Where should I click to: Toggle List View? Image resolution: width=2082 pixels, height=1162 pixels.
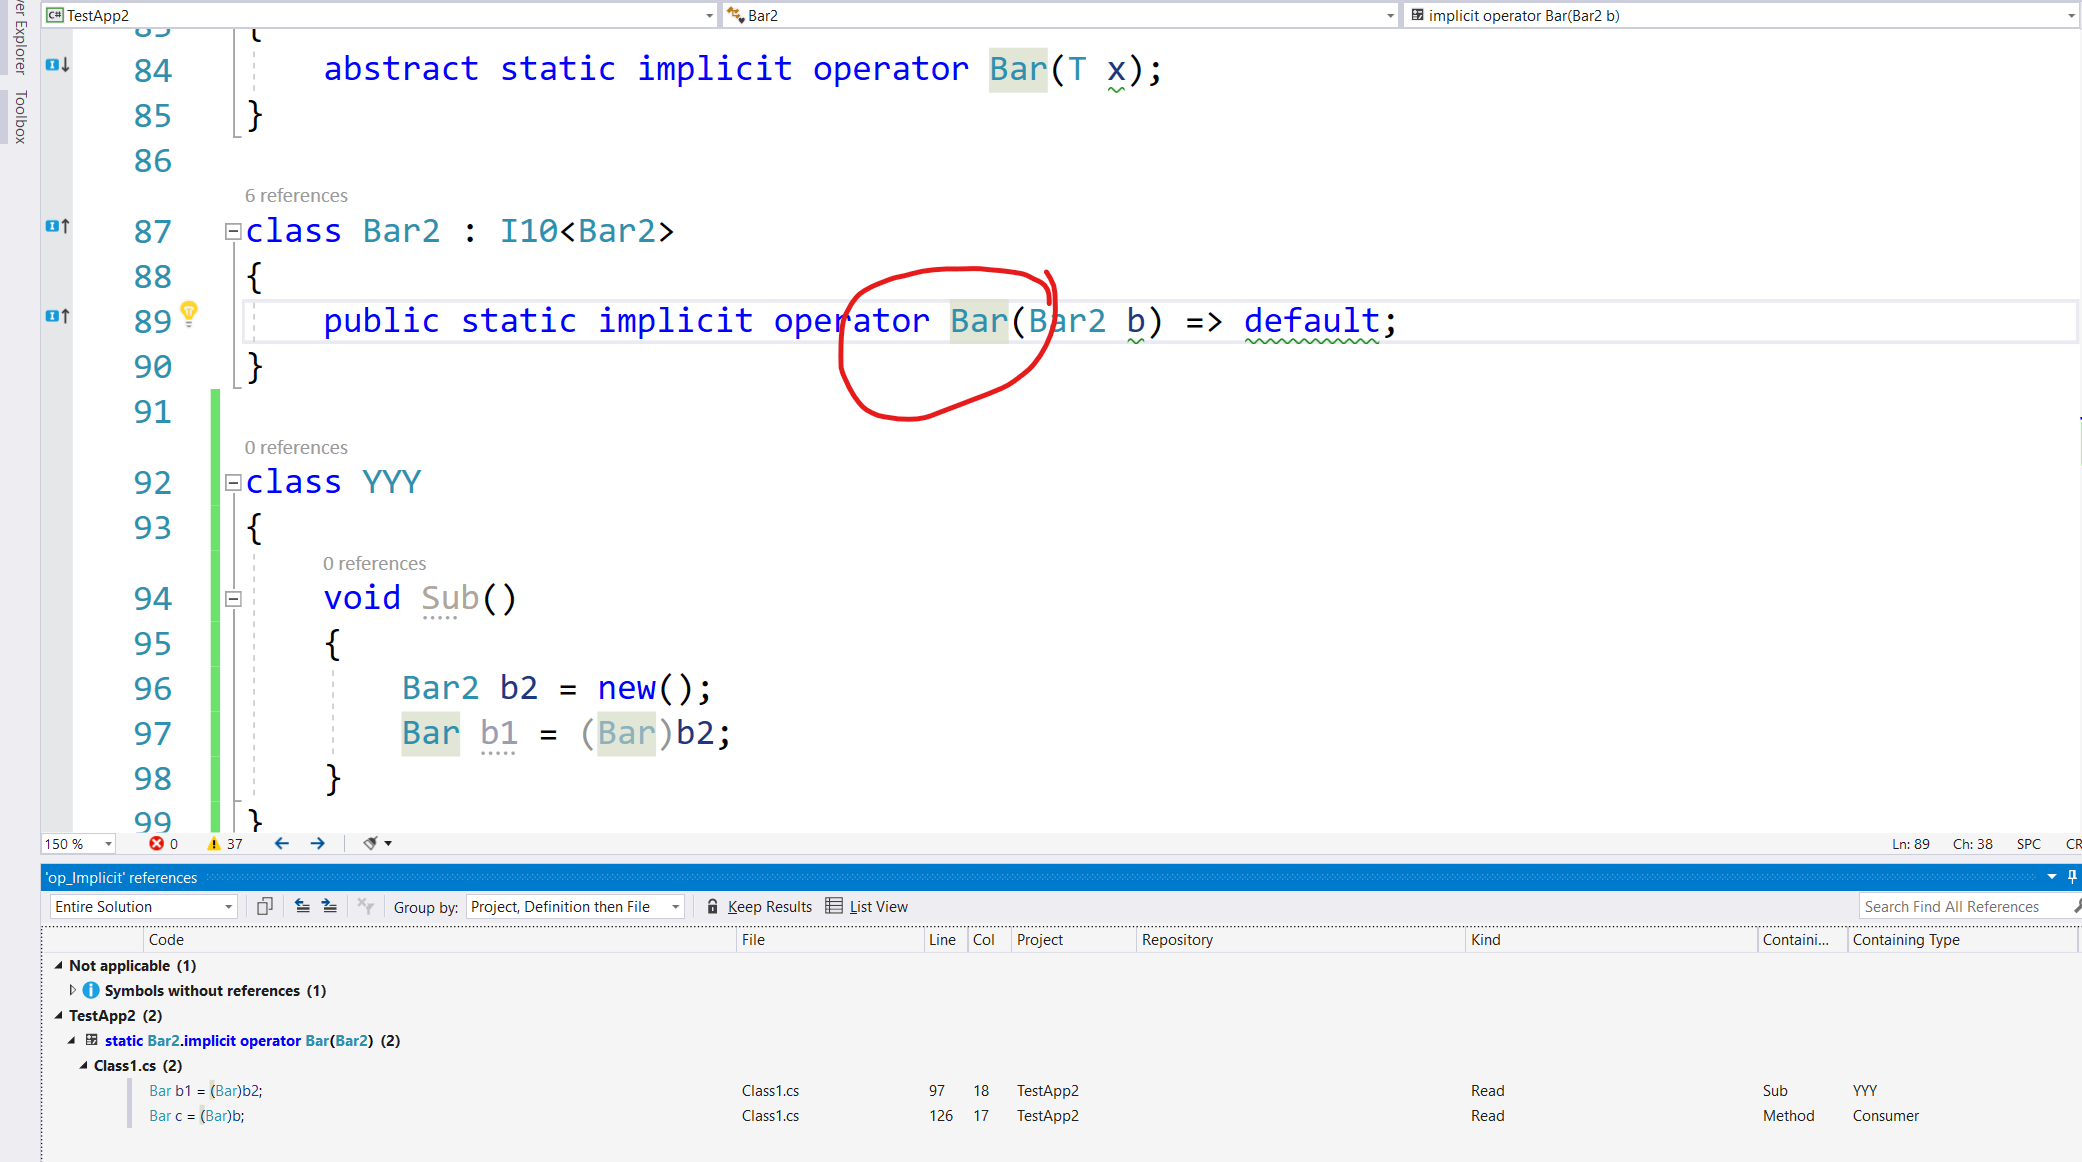point(867,907)
